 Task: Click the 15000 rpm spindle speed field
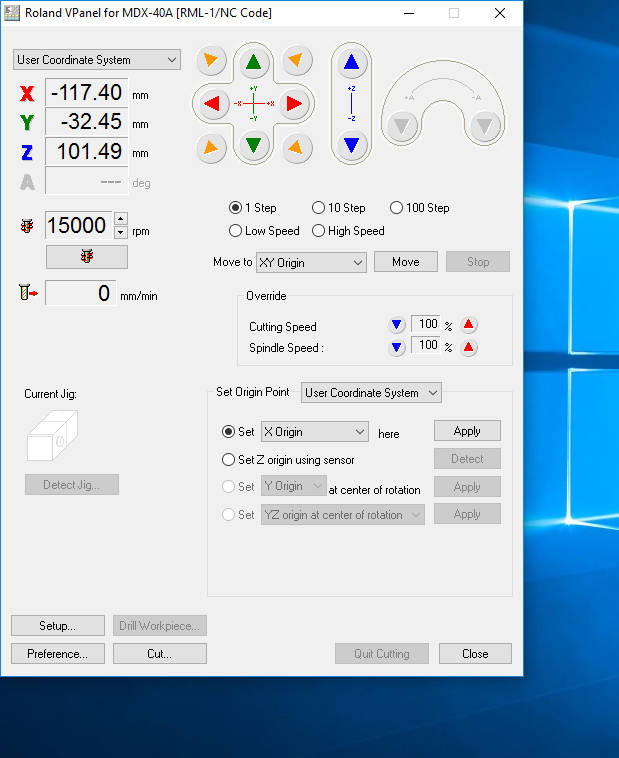click(x=79, y=225)
